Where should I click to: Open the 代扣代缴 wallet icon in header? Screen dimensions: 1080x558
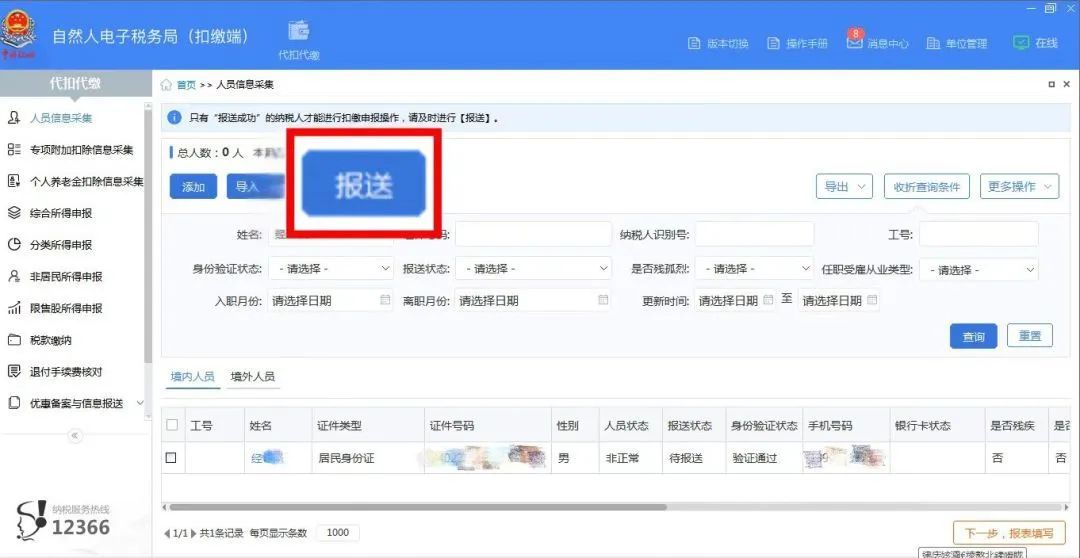pyautogui.click(x=298, y=31)
